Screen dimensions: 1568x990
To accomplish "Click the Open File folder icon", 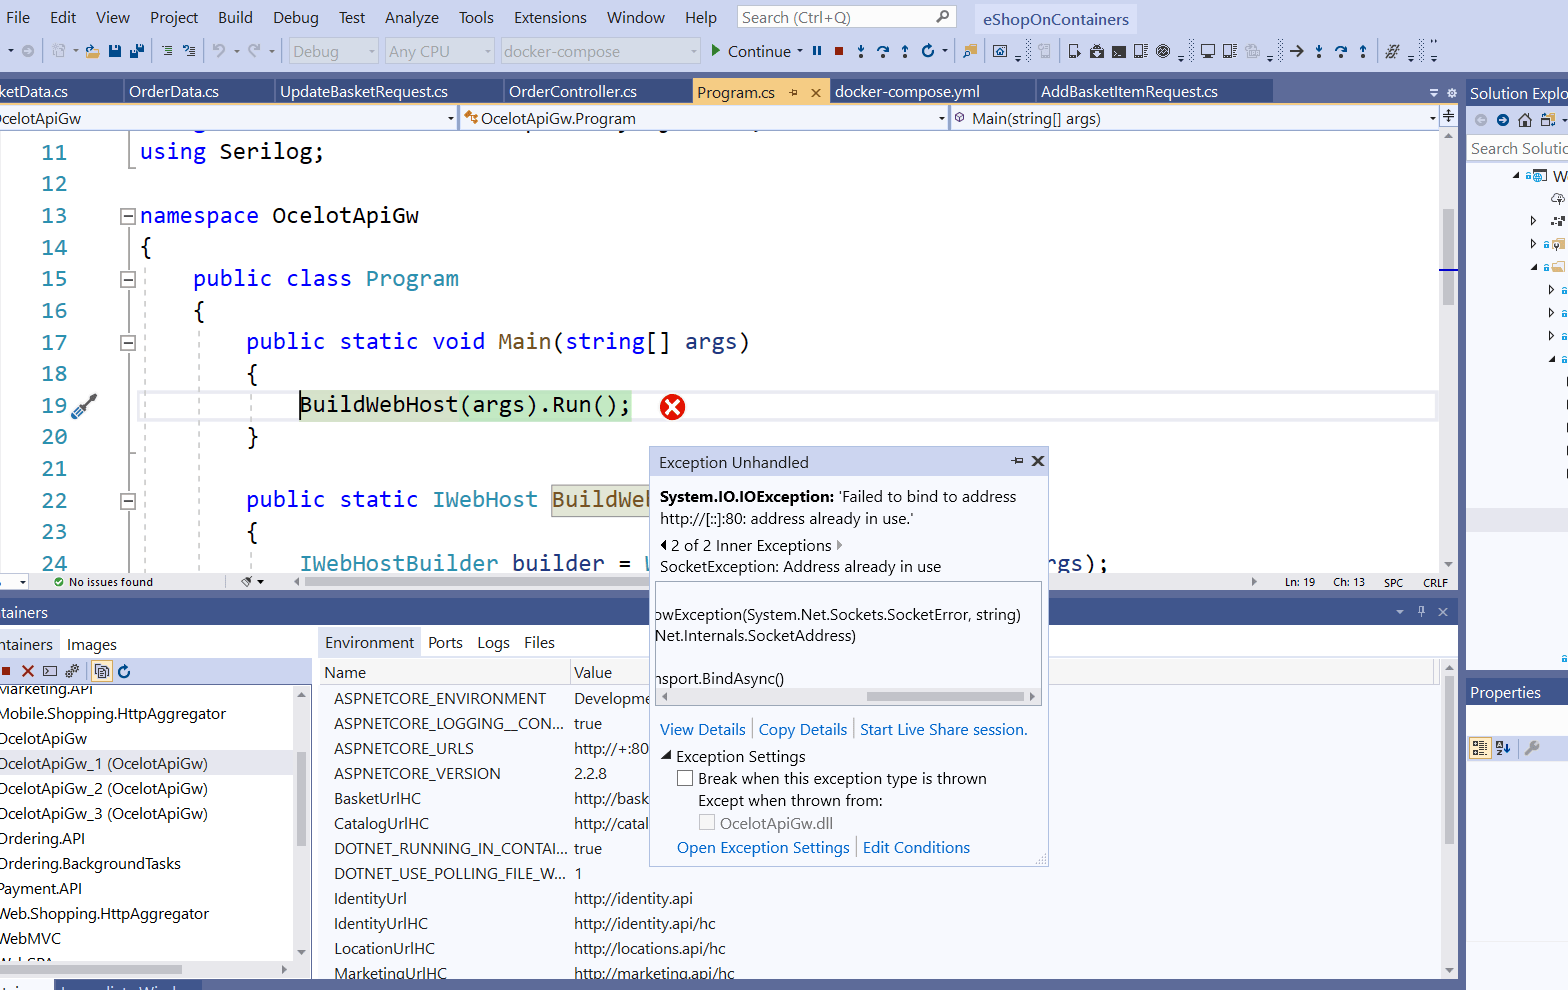I will [92, 51].
